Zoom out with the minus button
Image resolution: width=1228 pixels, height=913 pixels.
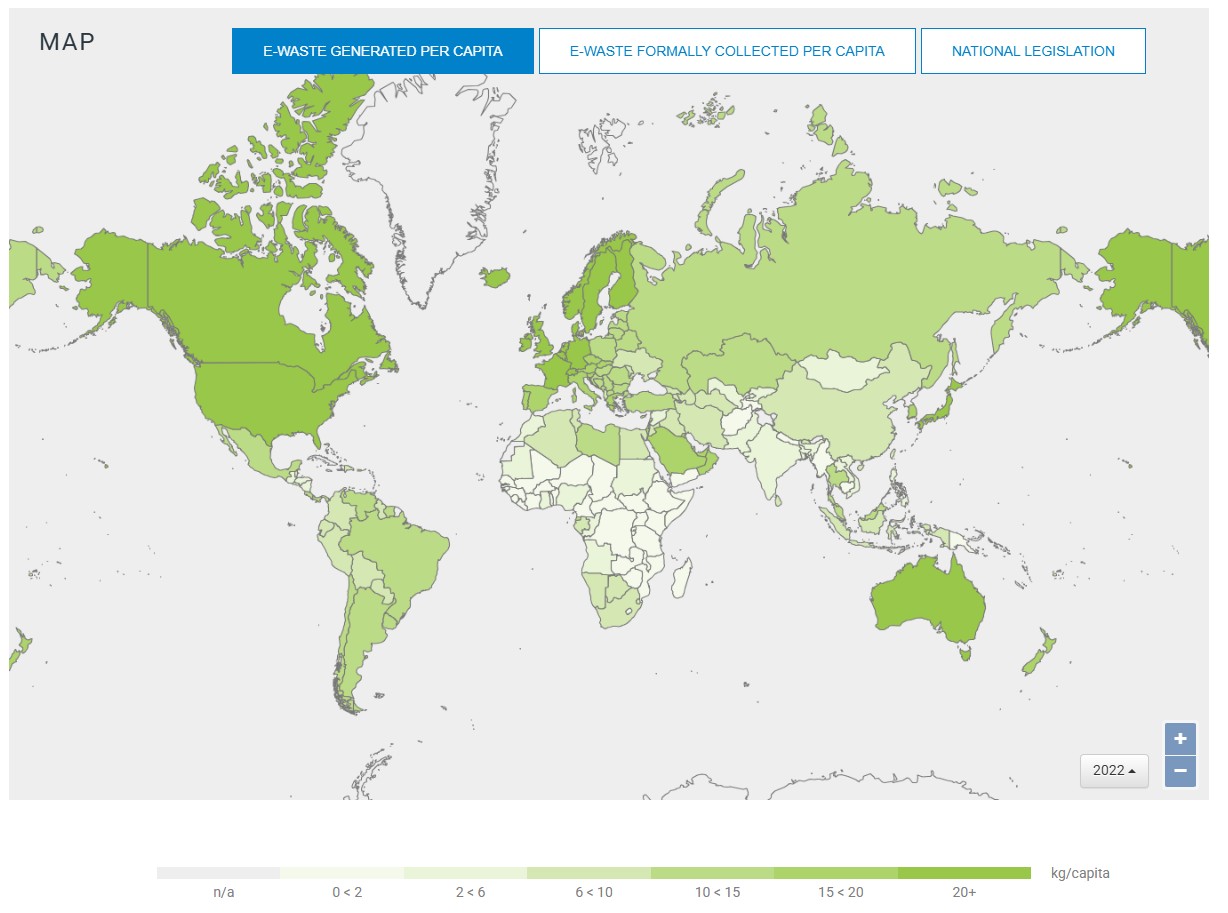coord(1180,771)
